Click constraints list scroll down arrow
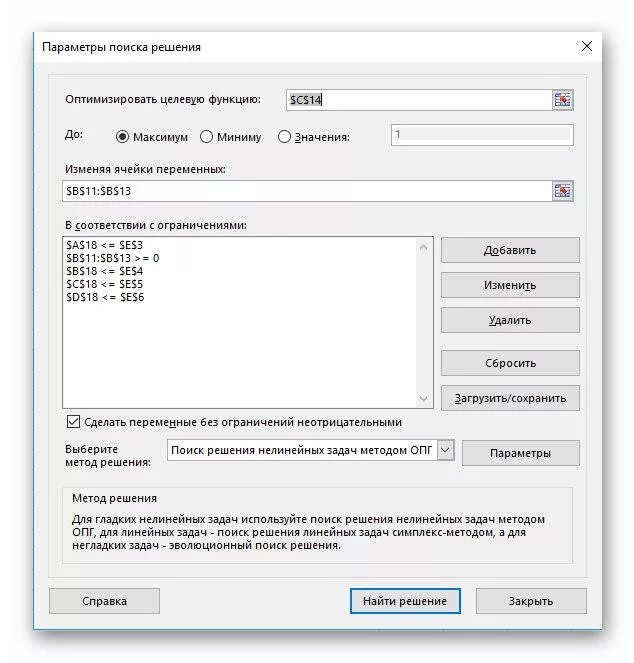The image size is (634, 663). point(423,398)
